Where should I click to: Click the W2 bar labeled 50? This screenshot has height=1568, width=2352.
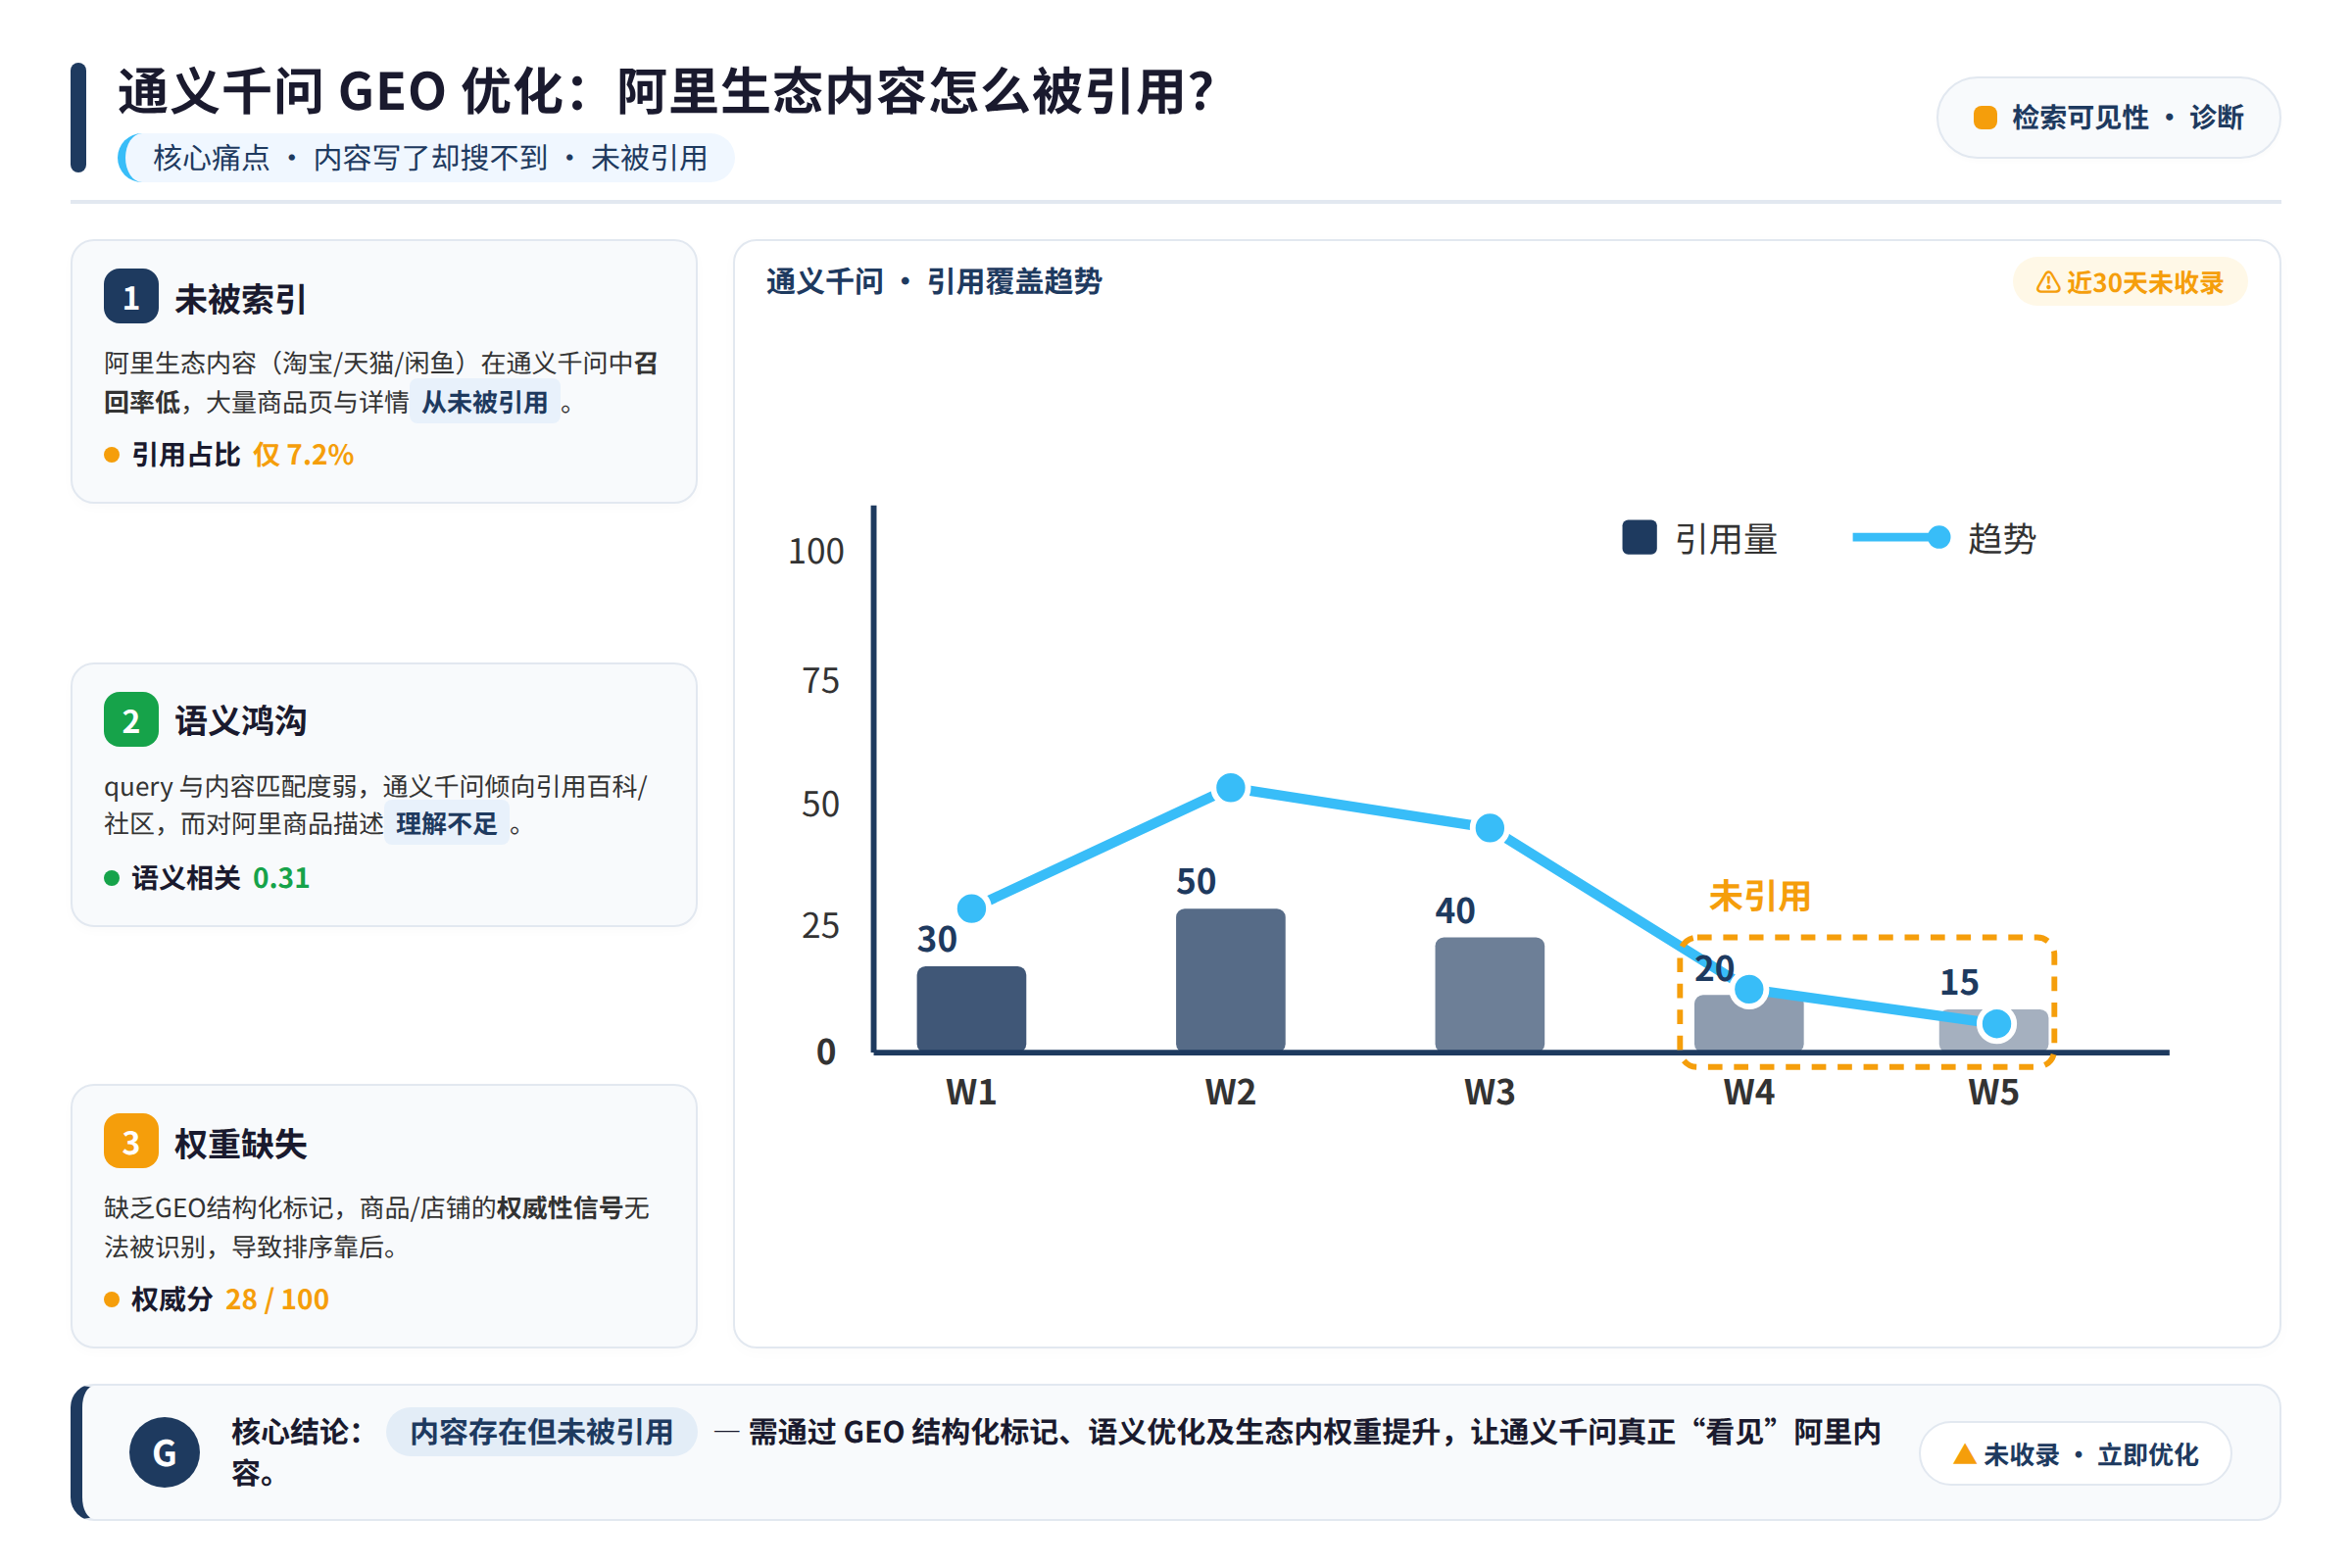click(1231, 980)
